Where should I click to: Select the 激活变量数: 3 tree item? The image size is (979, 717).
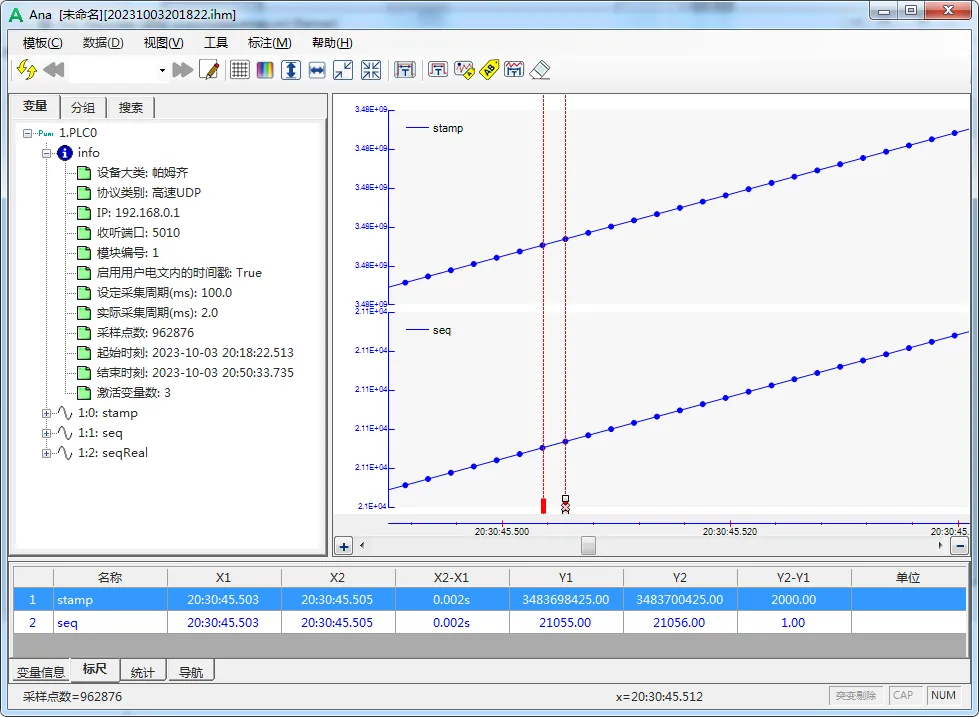(134, 393)
